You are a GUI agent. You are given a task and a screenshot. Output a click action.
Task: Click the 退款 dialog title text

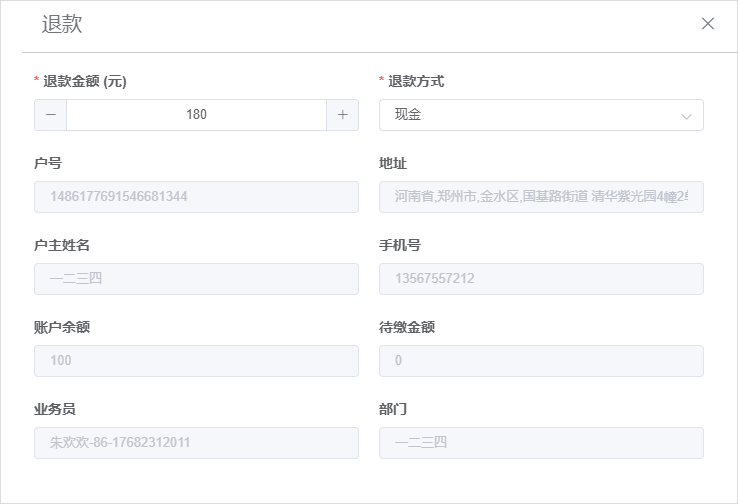(x=62, y=24)
